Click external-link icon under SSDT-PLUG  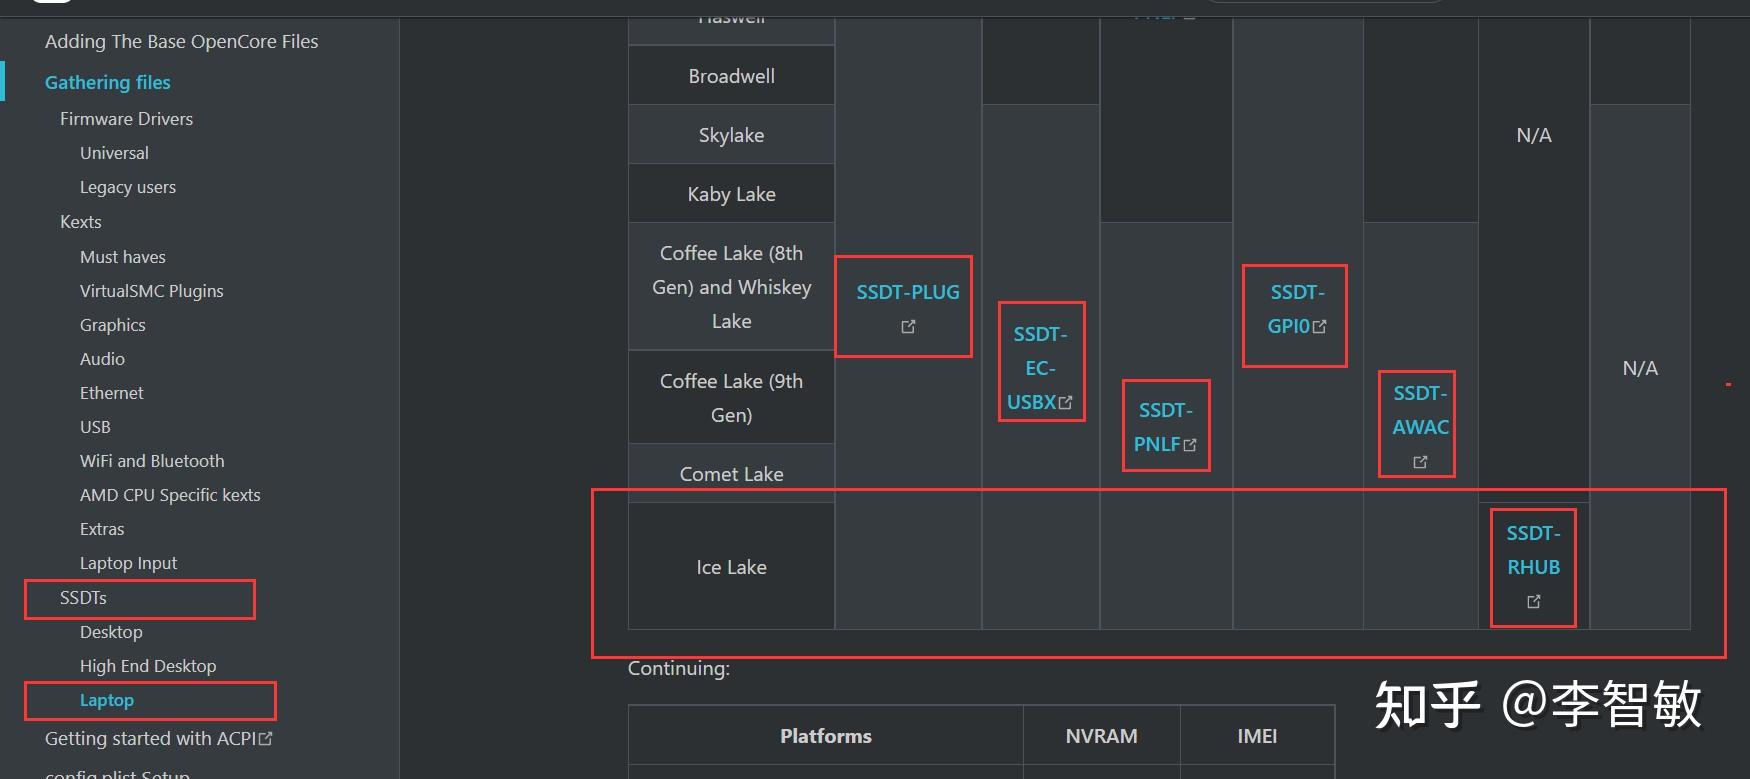pos(908,327)
